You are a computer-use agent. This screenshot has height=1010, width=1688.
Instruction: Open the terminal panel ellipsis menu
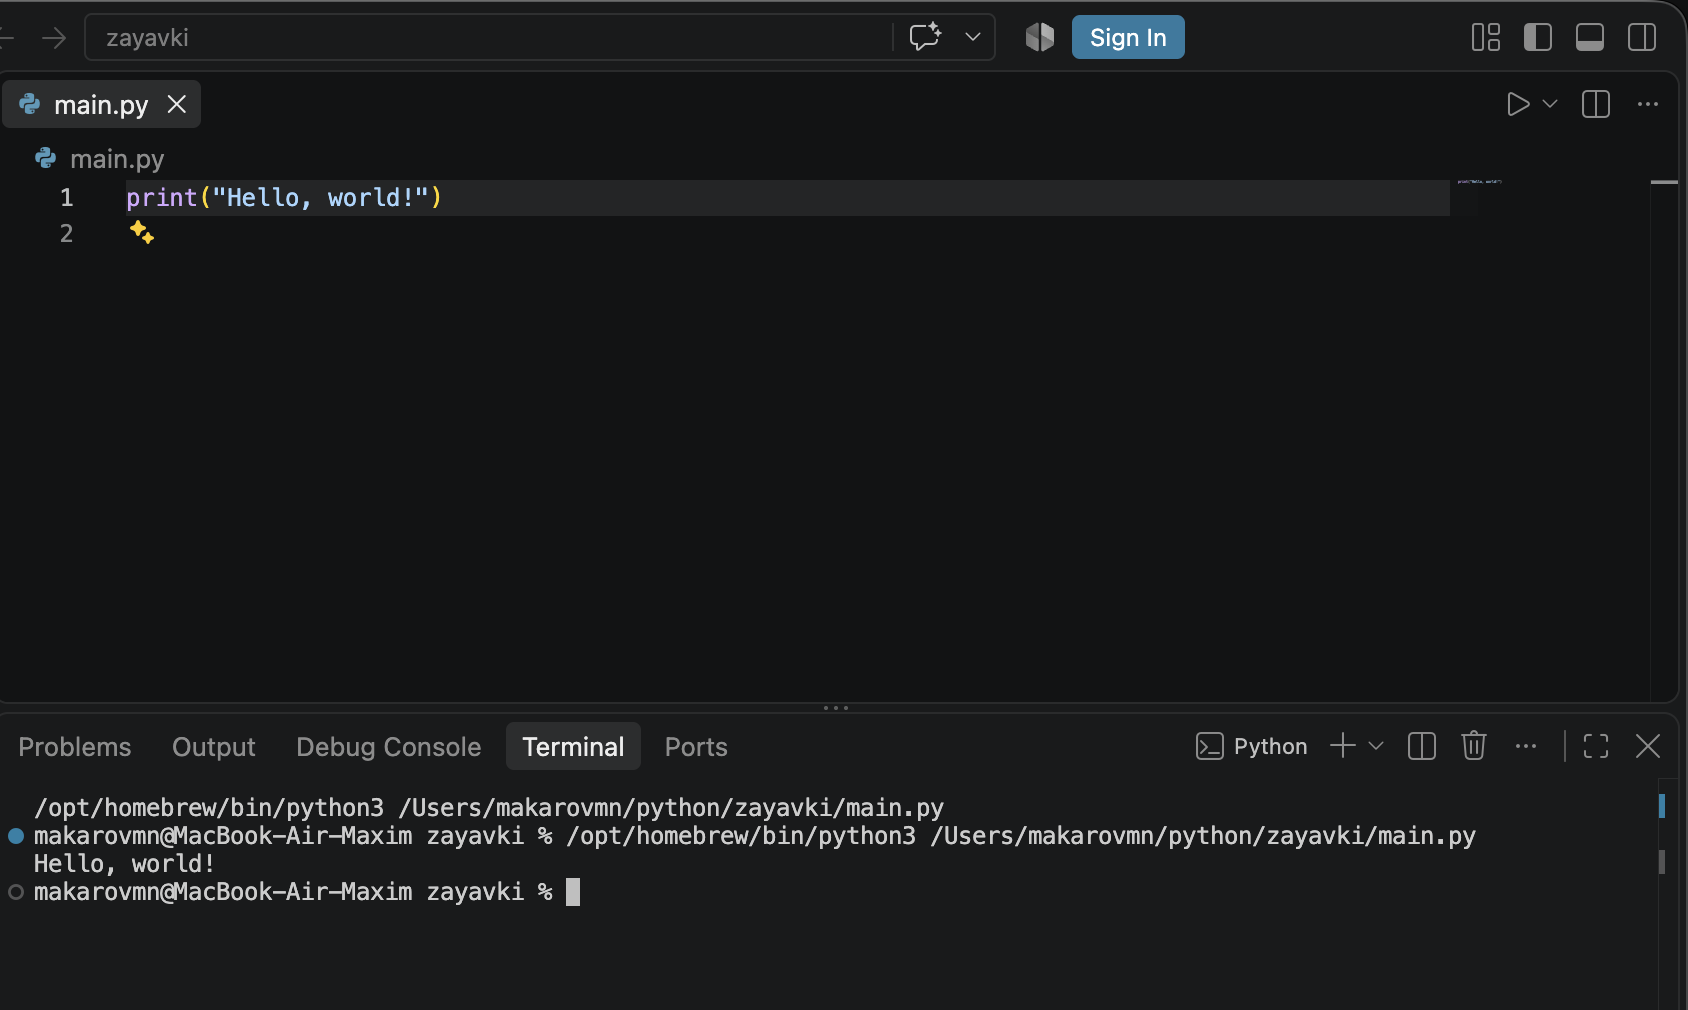click(x=1526, y=746)
